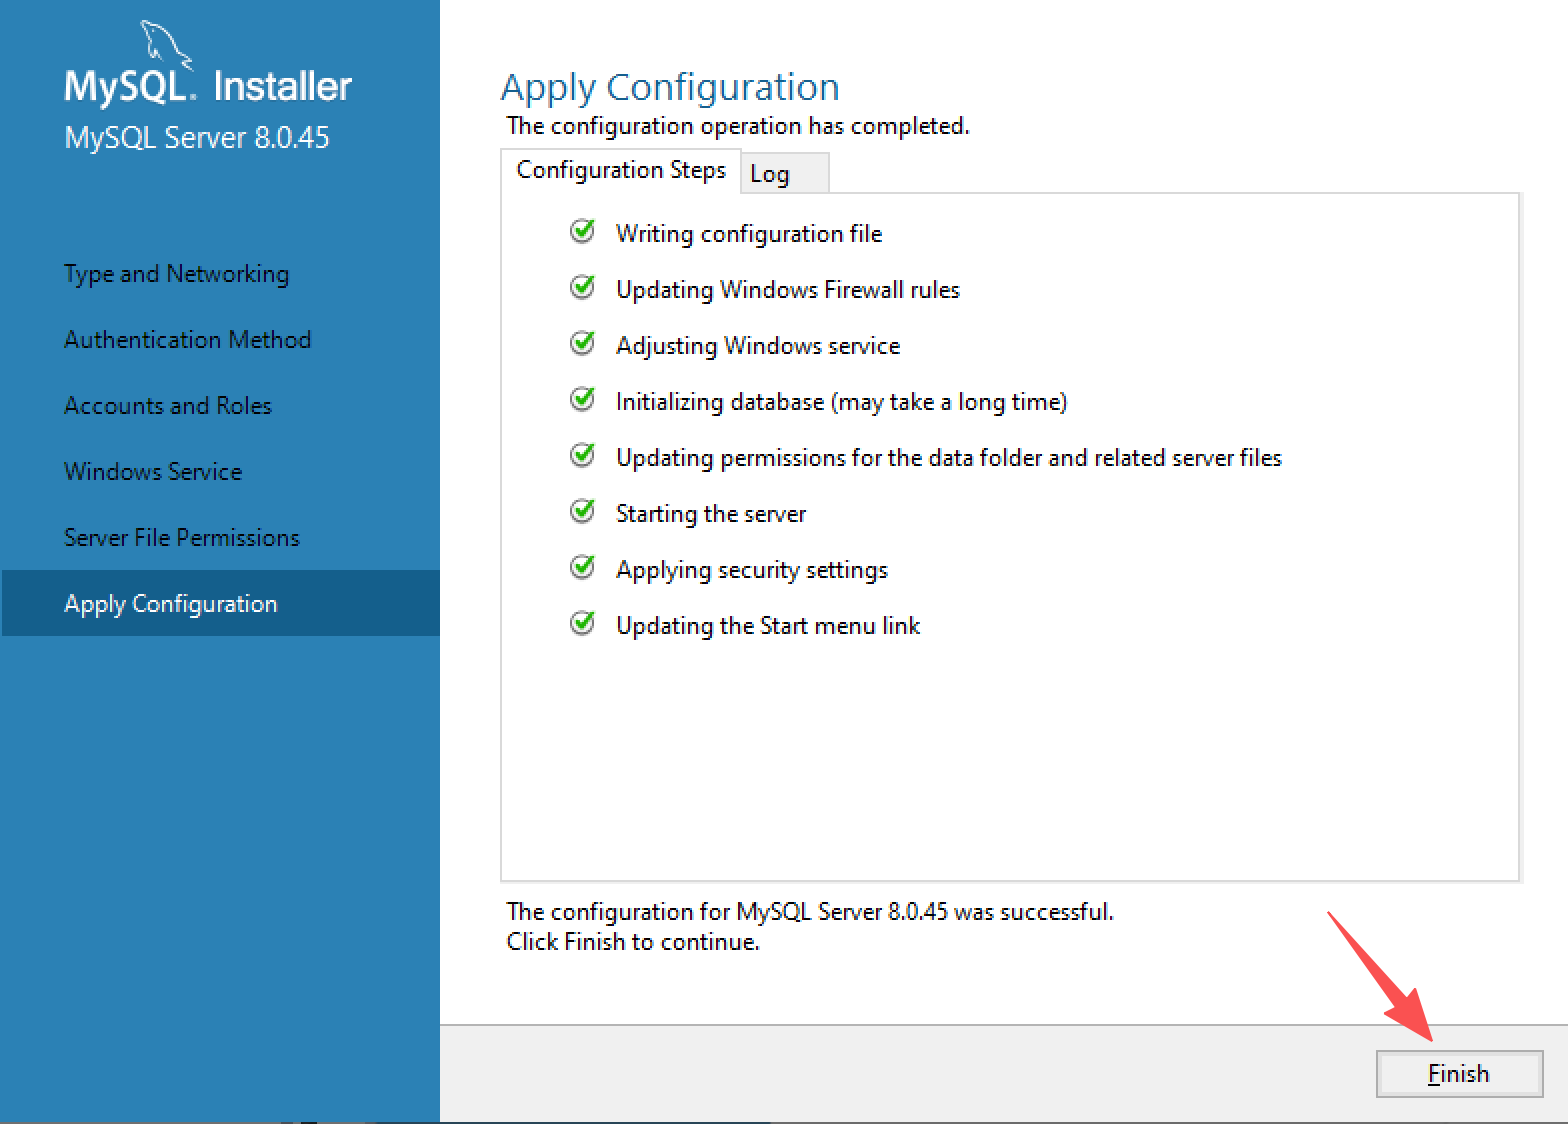Click green check beside Writing configuration file
This screenshot has height=1124, width=1568.
[582, 232]
